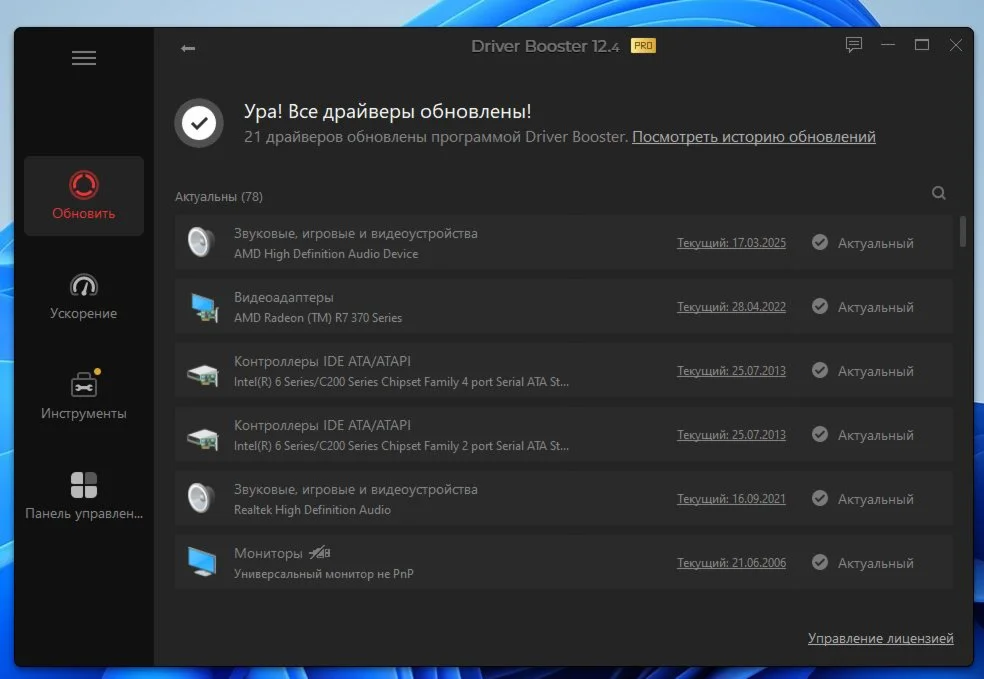Click Актуальный check icon for AMD Radeon
Image resolution: width=984 pixels, height=679 pixels.
(820, 306)
